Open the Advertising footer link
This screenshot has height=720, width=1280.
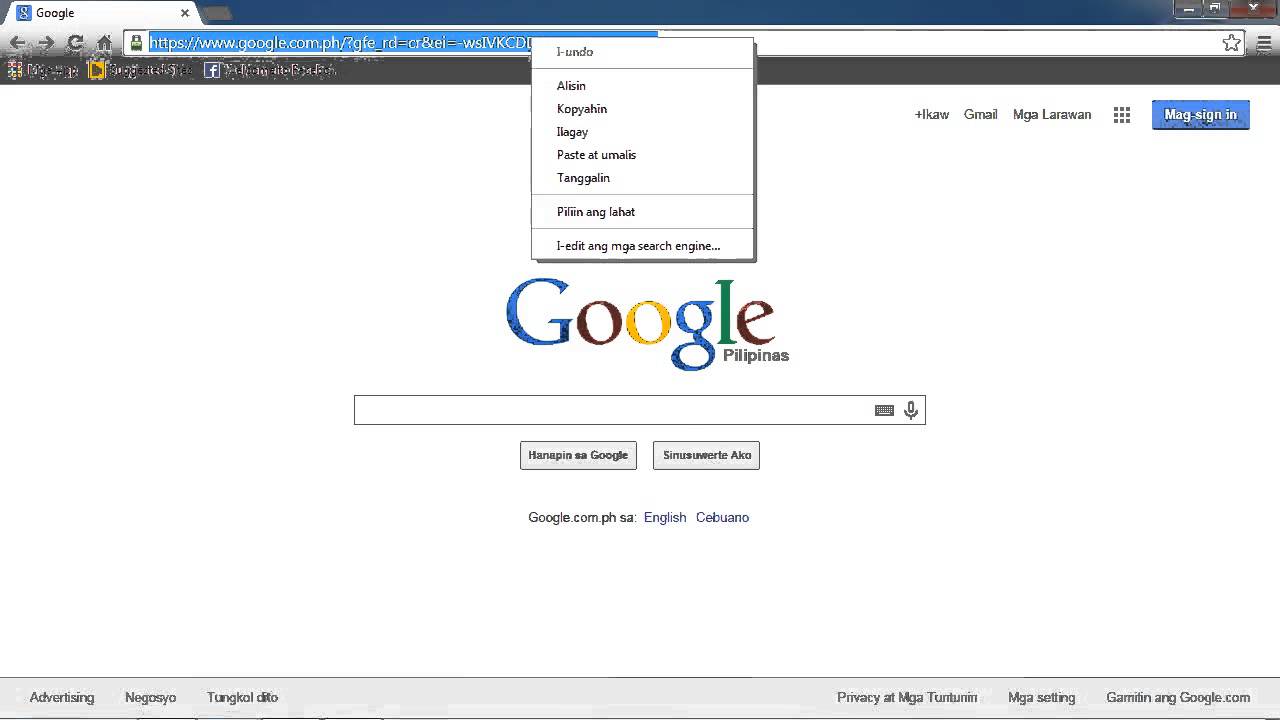coord(62,698)
